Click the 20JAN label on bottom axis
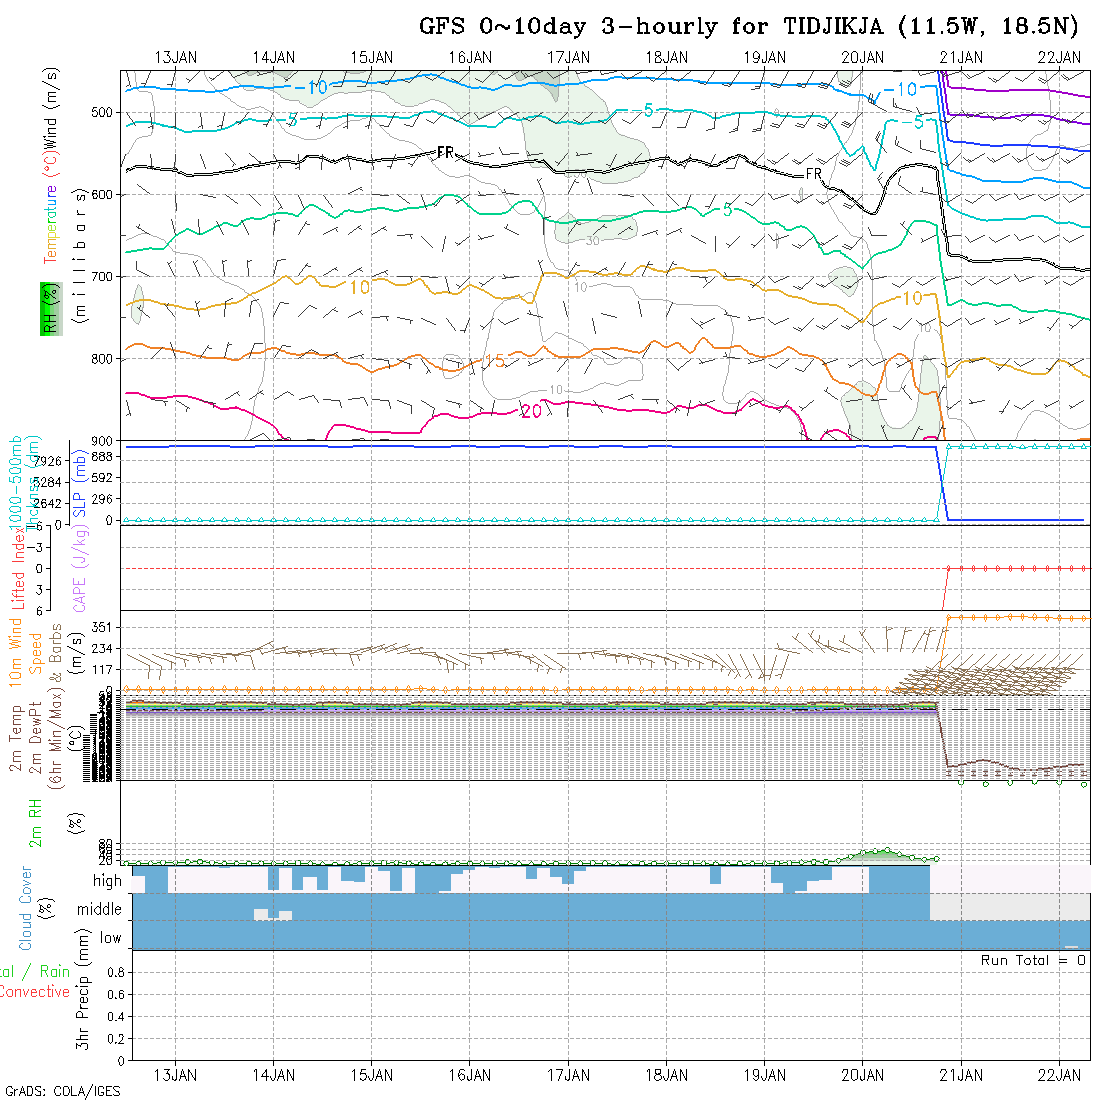Screen dimensions: 1100x1100 [862, 1075]
